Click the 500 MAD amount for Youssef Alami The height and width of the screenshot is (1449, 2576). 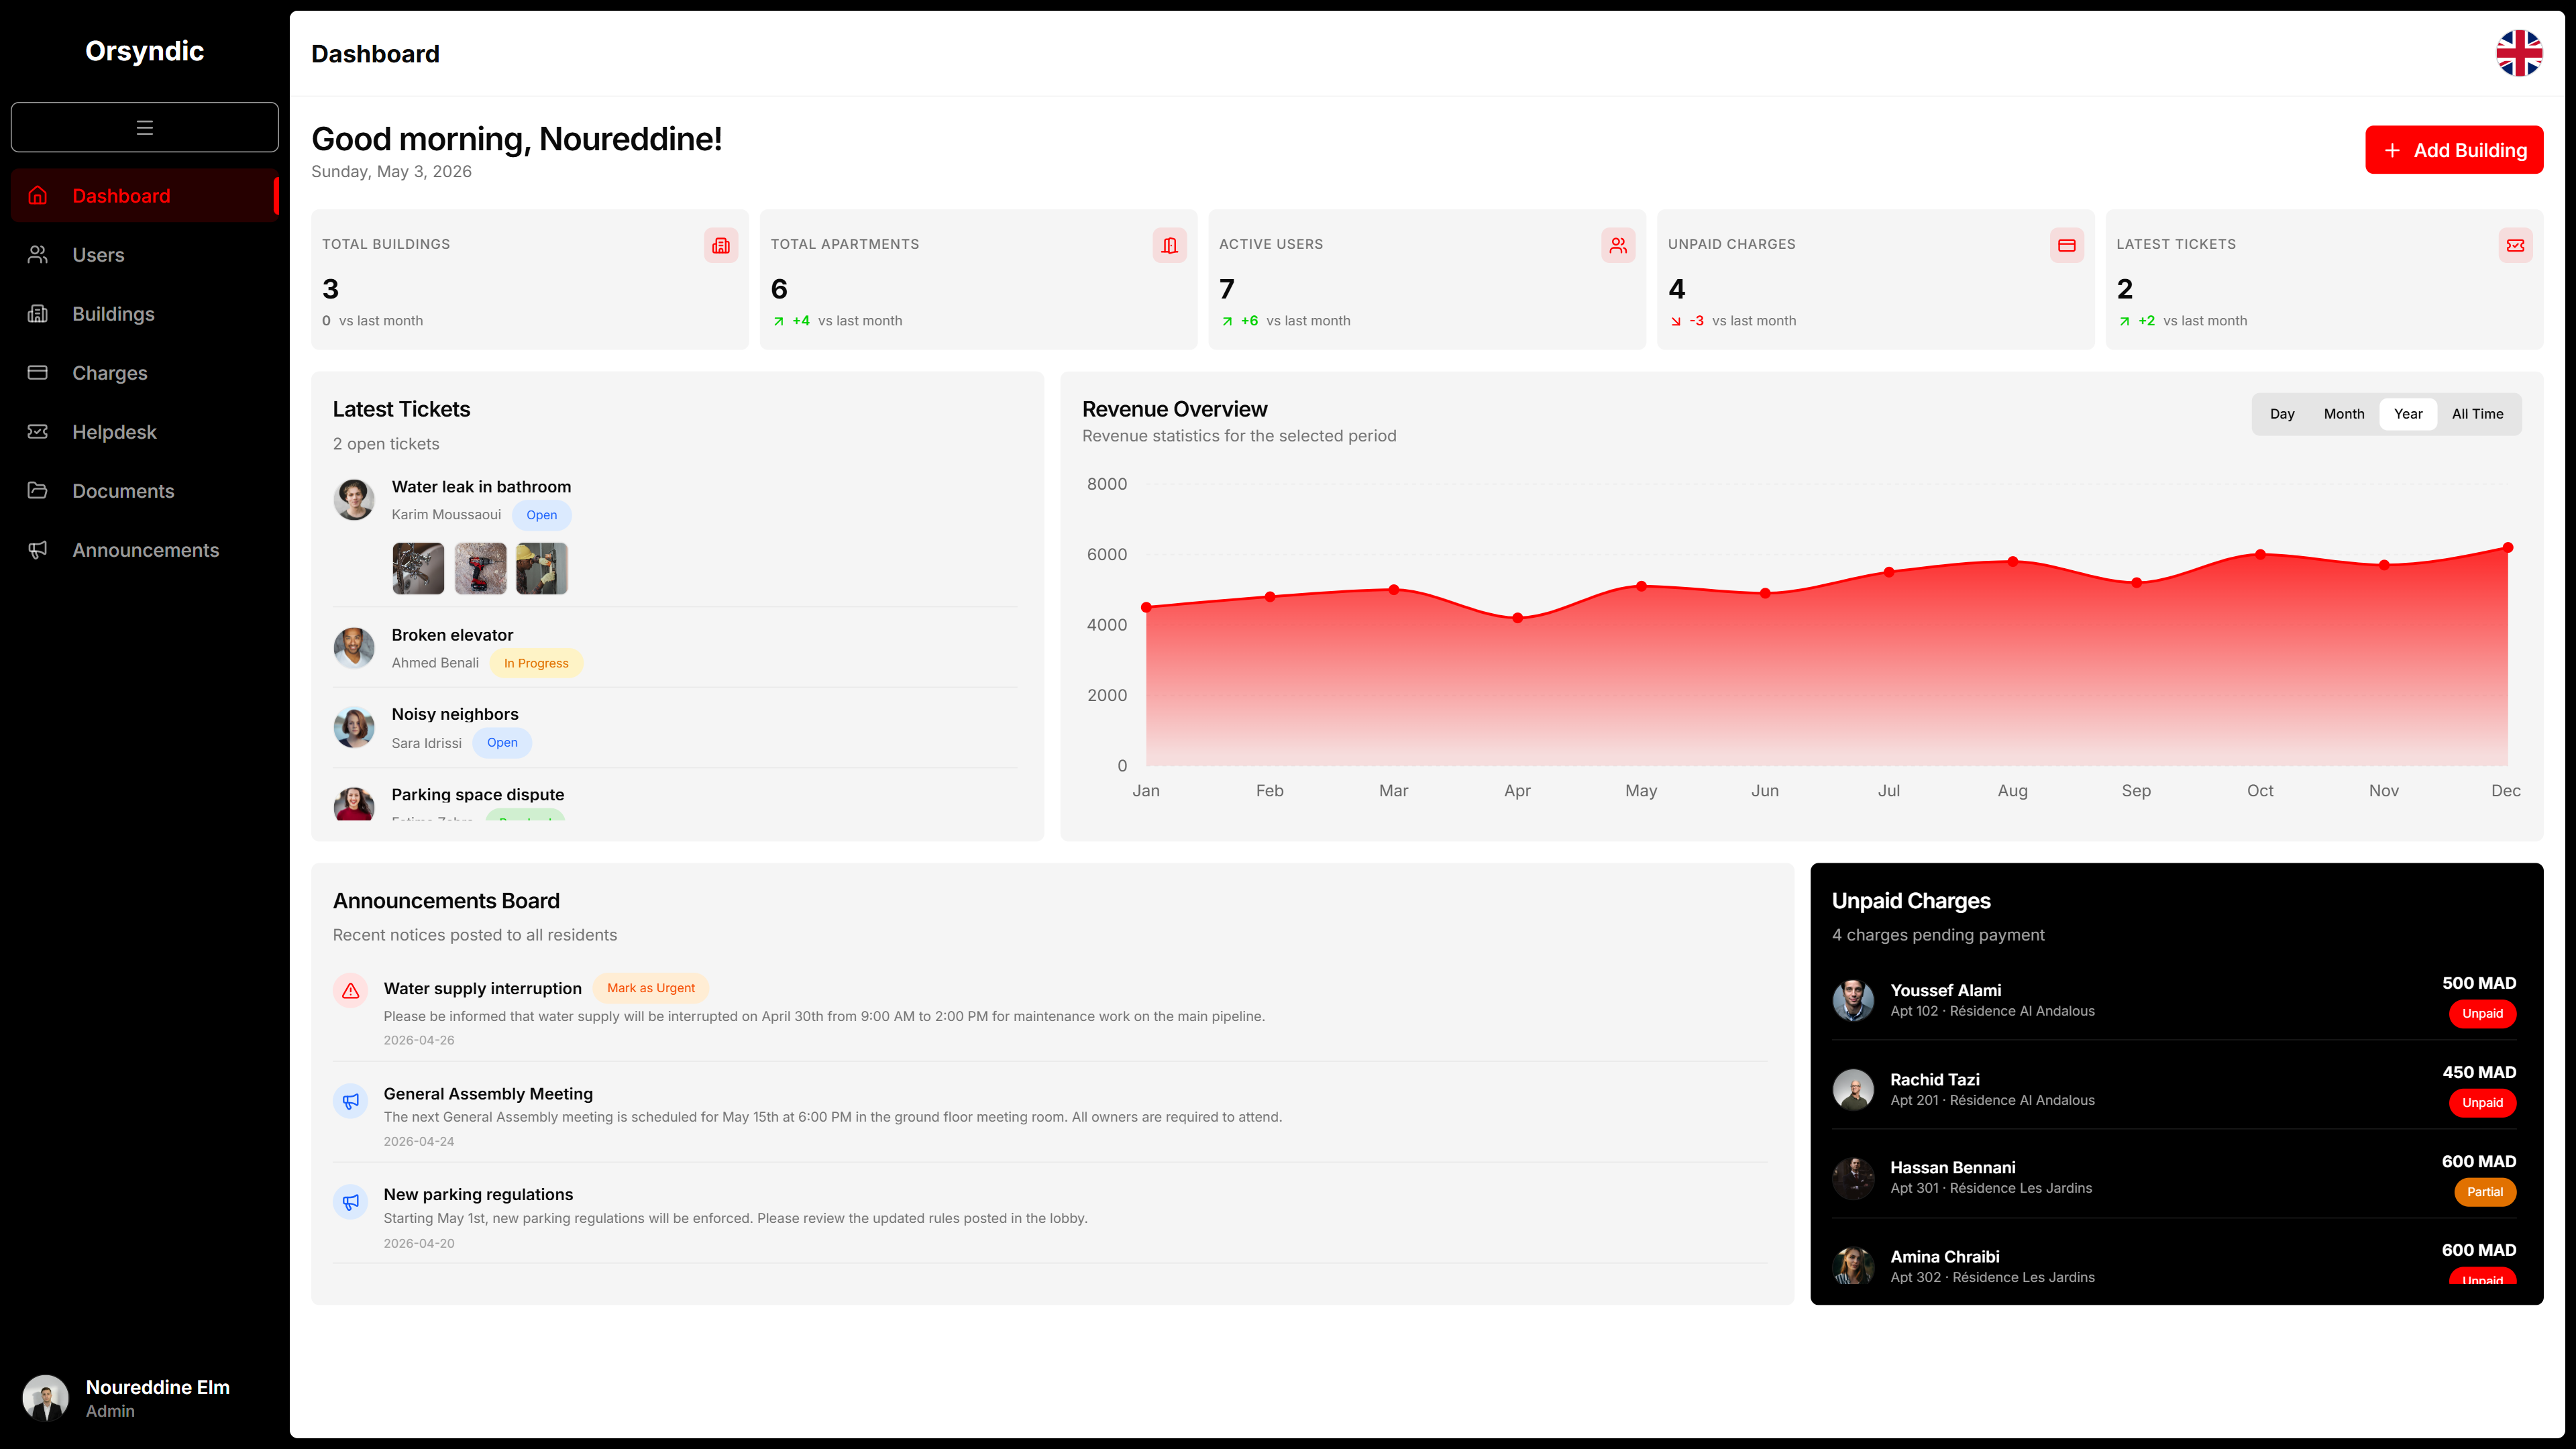[2479, 983]
